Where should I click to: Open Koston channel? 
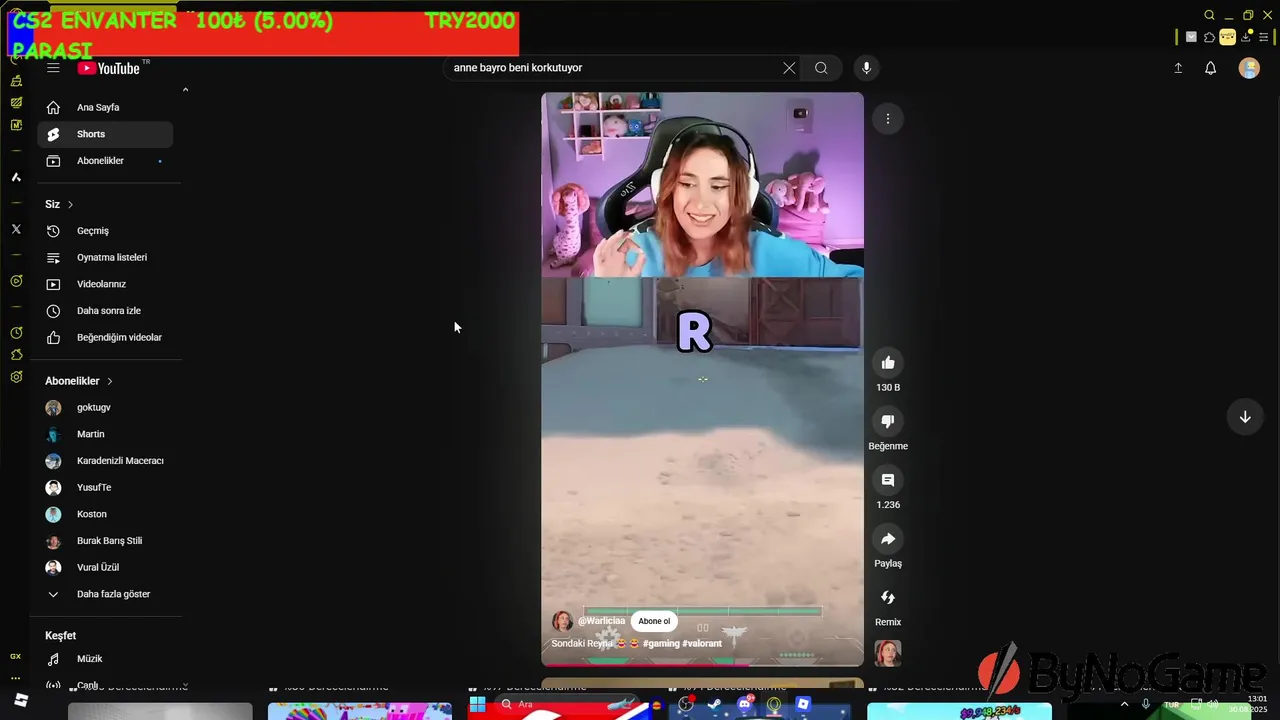click(105, 514)
